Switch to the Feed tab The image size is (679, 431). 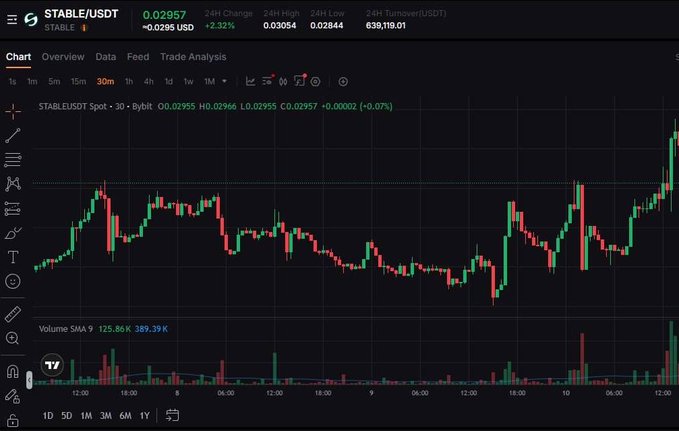pos(138,57)
